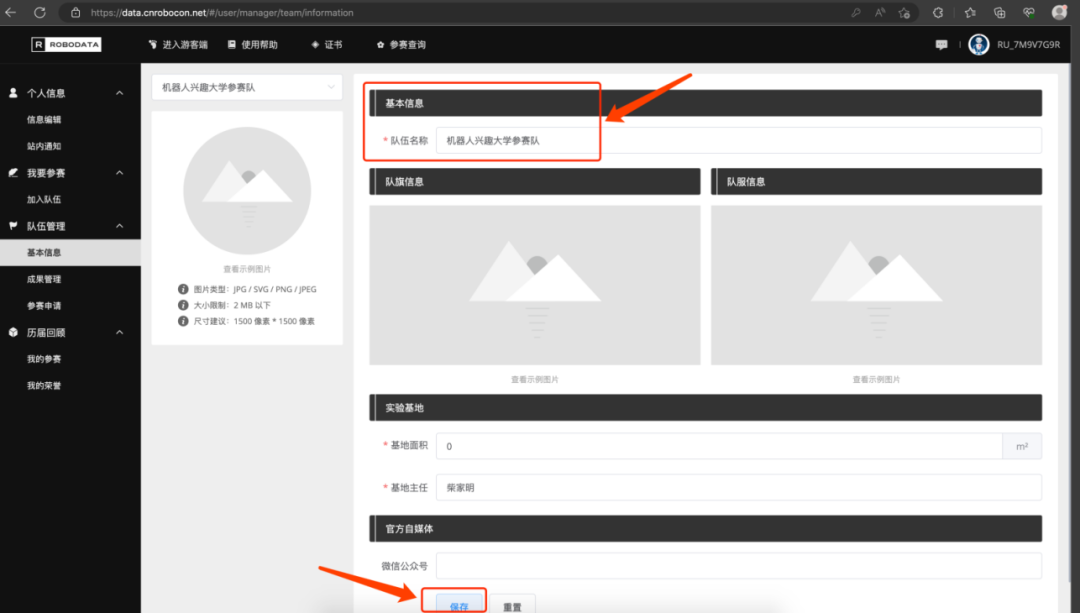This screenshot has width=1080, height=613.
Task: Go back with browser back arrow
Action: [x=10, y=12]
